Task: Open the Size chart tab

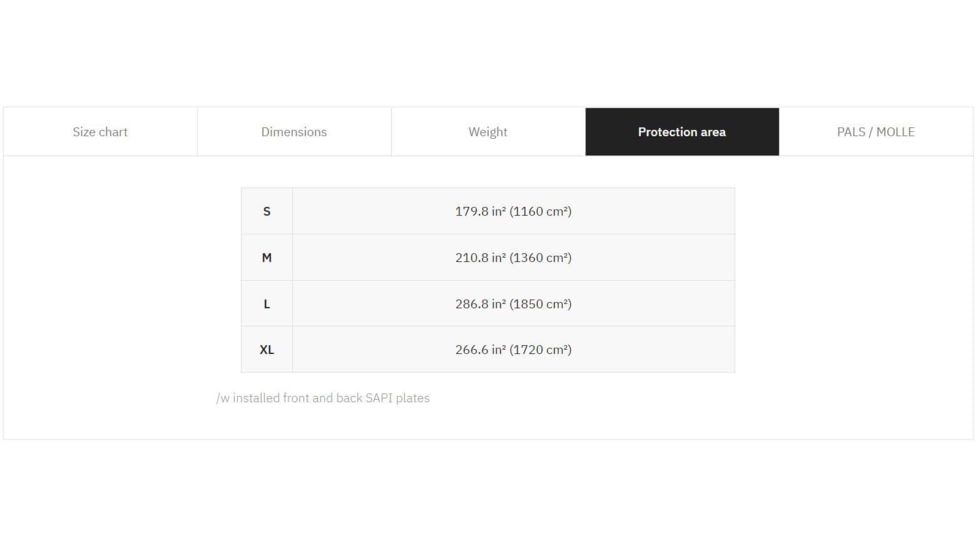Action: tap(100, 132)
